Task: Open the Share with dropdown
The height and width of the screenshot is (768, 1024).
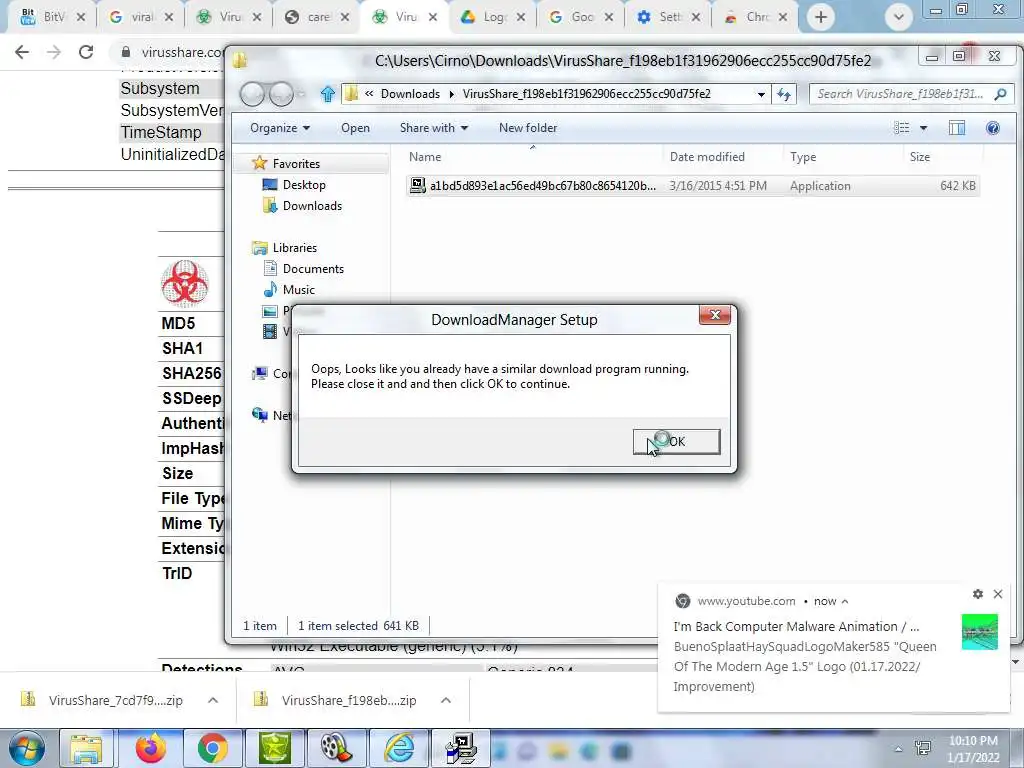Action: pyautogui.click(x=434, y=128)
